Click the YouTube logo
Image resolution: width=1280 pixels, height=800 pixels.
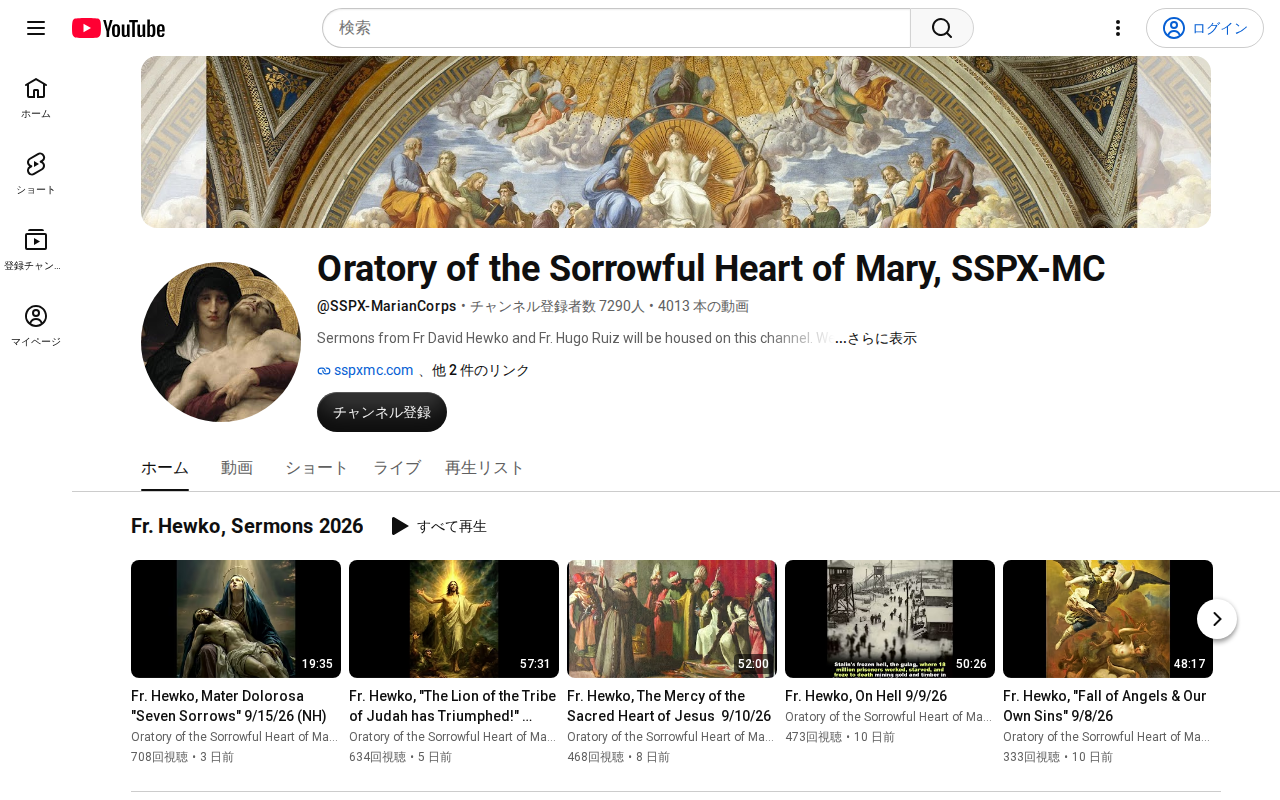(118, 28)
